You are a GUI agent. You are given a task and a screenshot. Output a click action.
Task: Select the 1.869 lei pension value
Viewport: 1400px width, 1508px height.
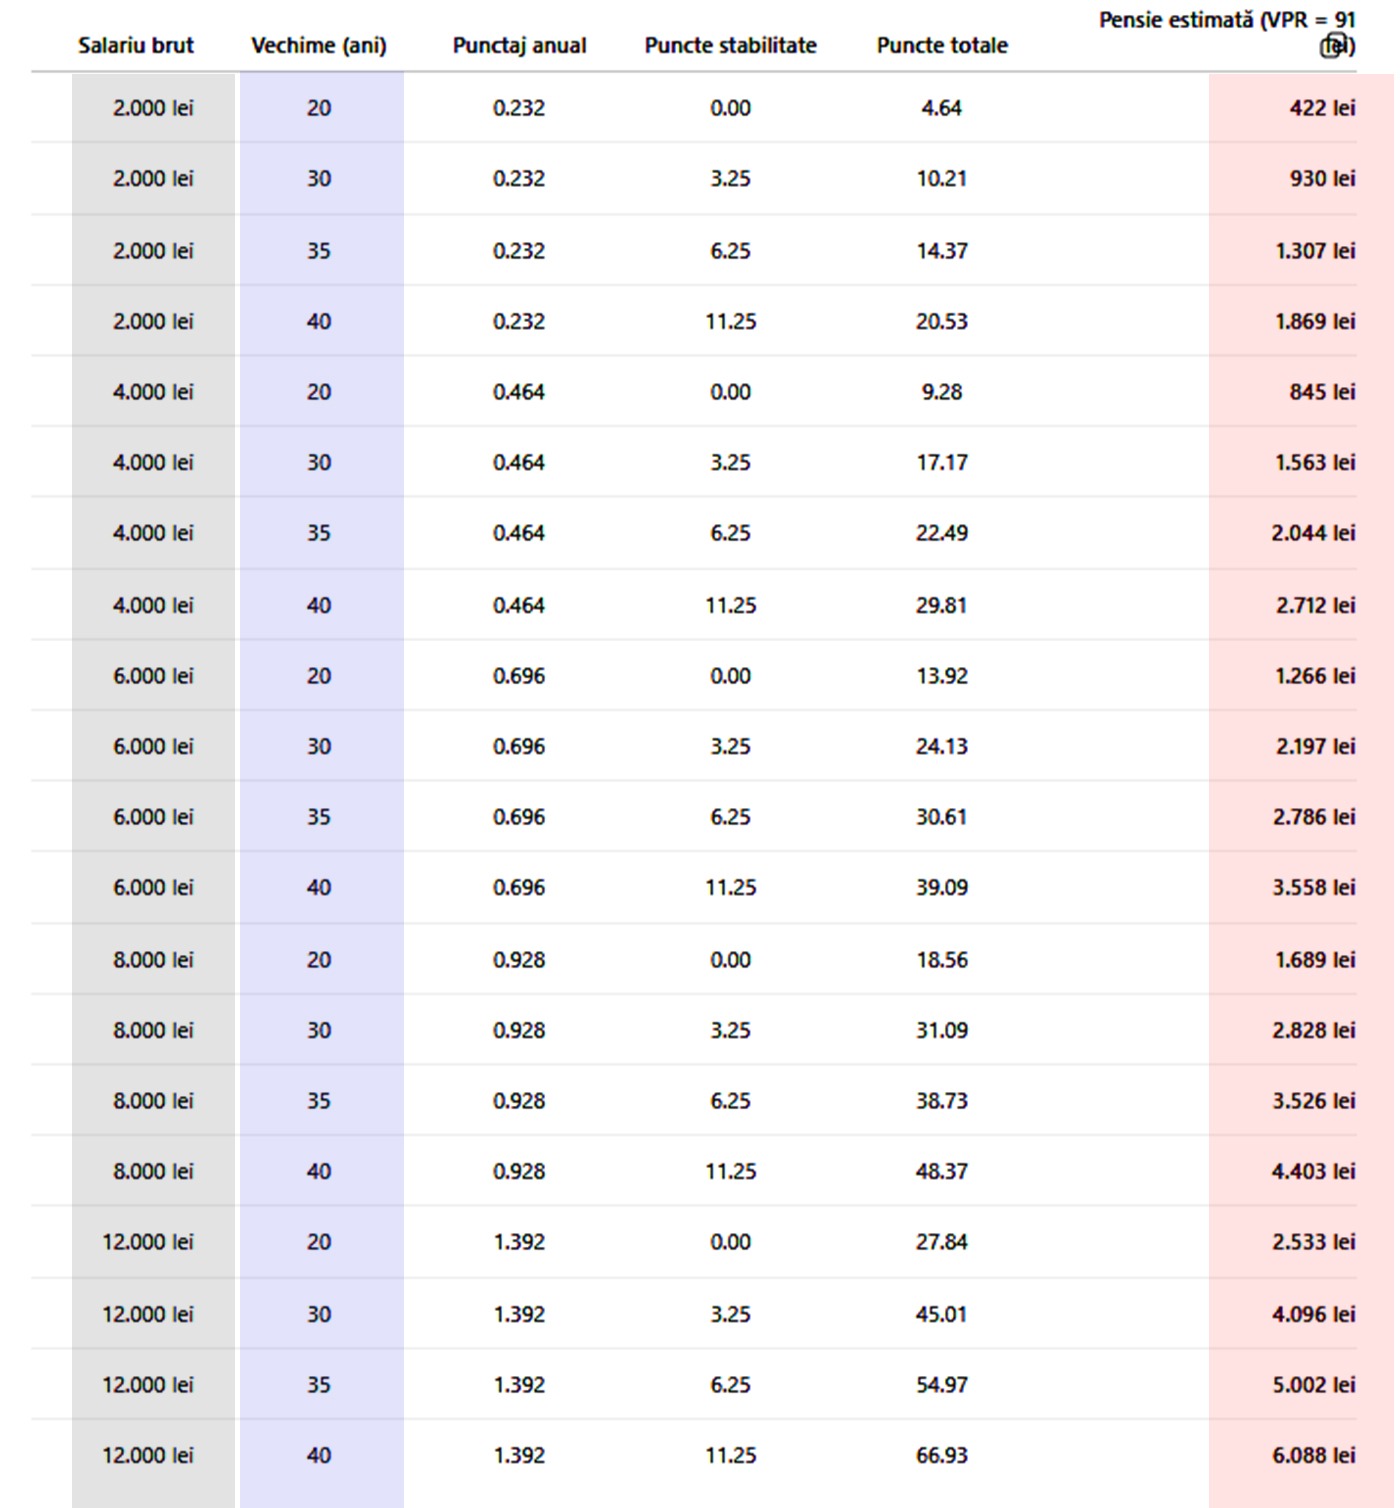(x=1315, y=321)
